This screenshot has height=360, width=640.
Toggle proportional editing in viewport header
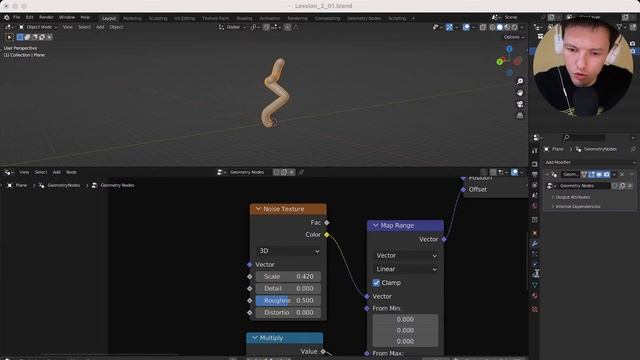point(288,27)
